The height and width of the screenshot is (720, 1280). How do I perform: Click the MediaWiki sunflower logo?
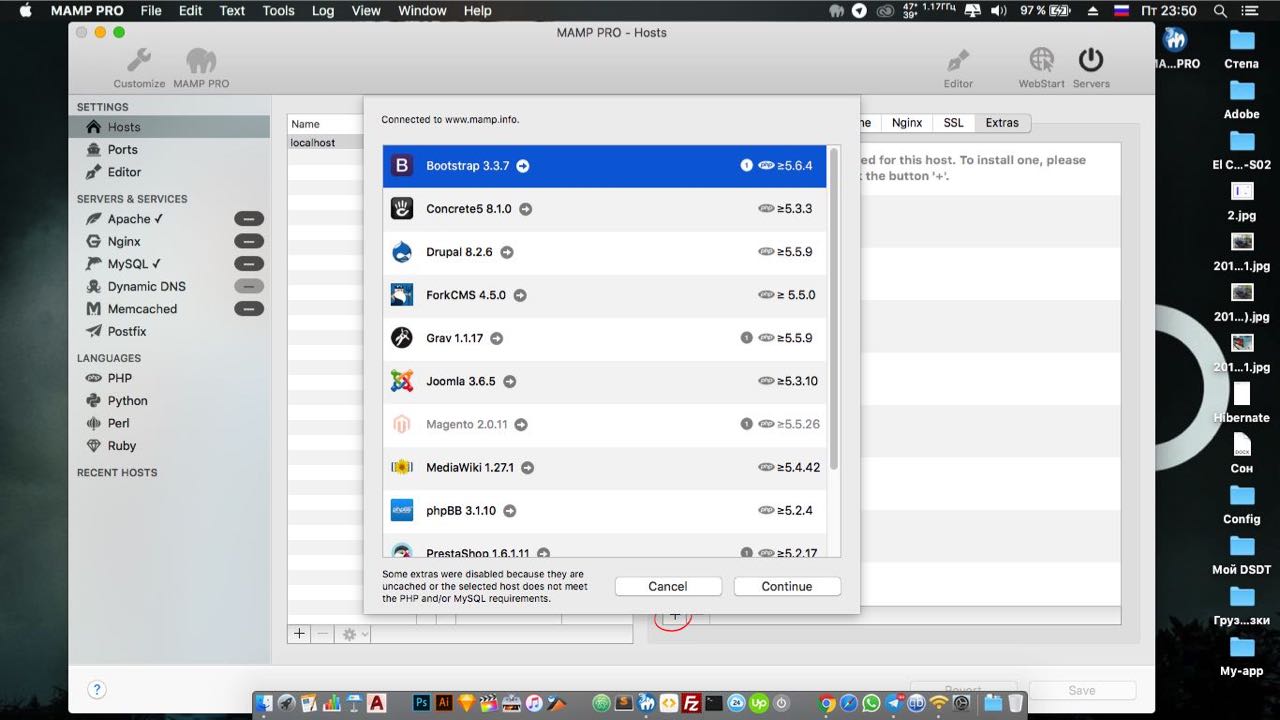coord(402,467)
